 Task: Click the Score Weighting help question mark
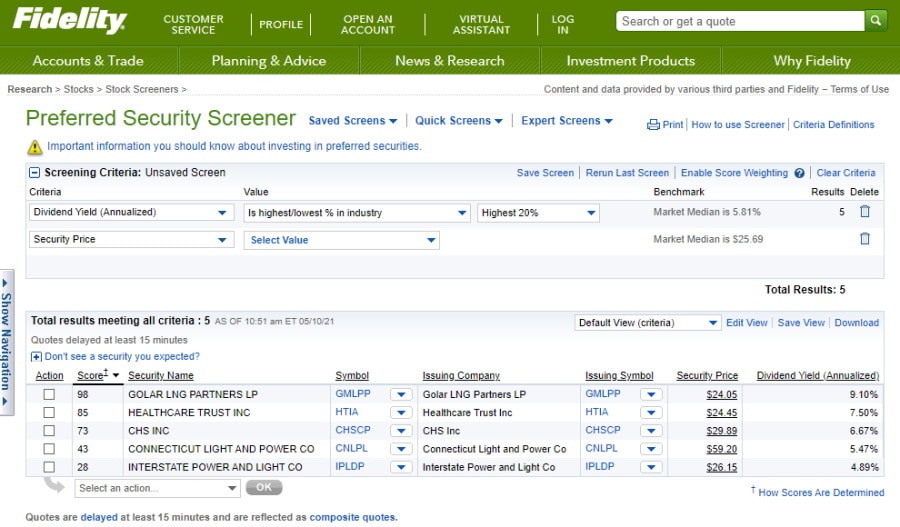tap(799, 173)
